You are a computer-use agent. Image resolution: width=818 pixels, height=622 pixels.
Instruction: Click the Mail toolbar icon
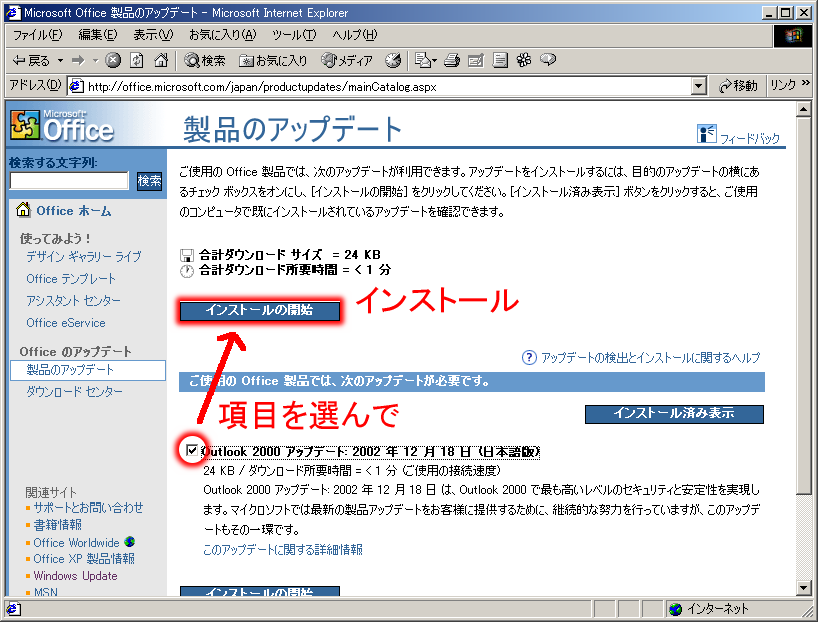[x=423, y=61]
